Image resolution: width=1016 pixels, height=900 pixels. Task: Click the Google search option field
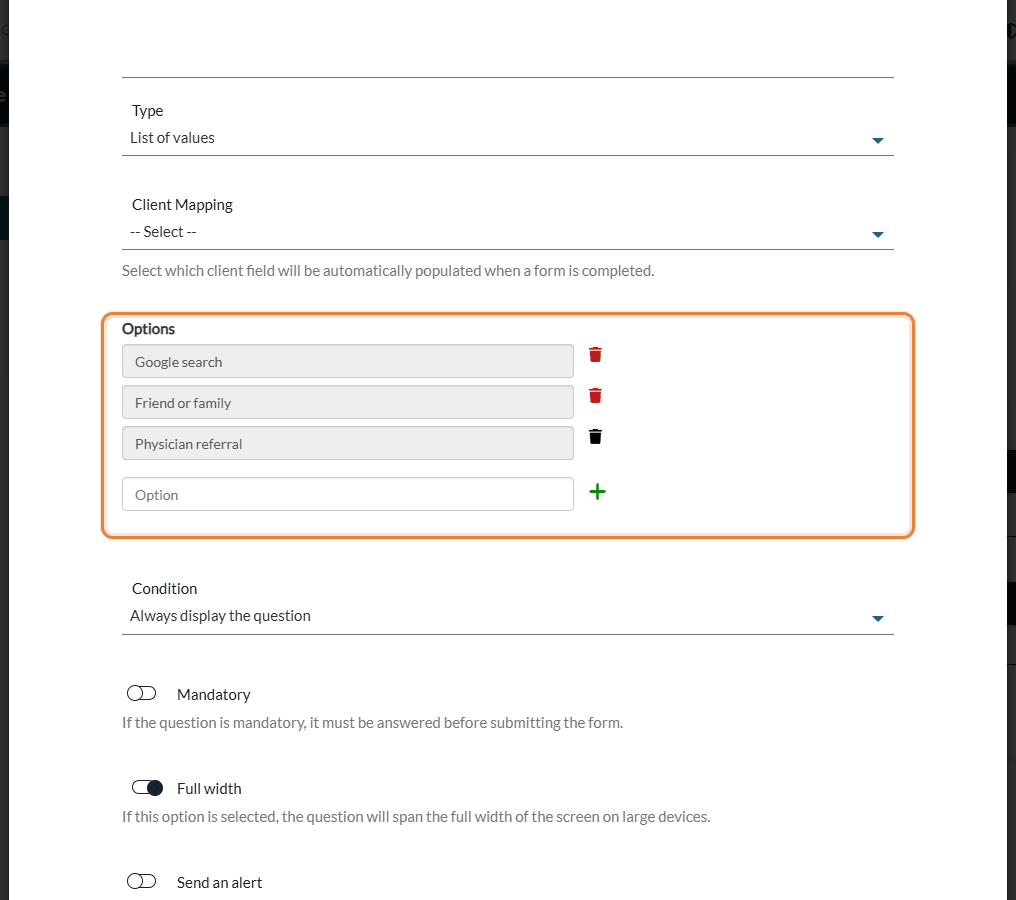347,362
